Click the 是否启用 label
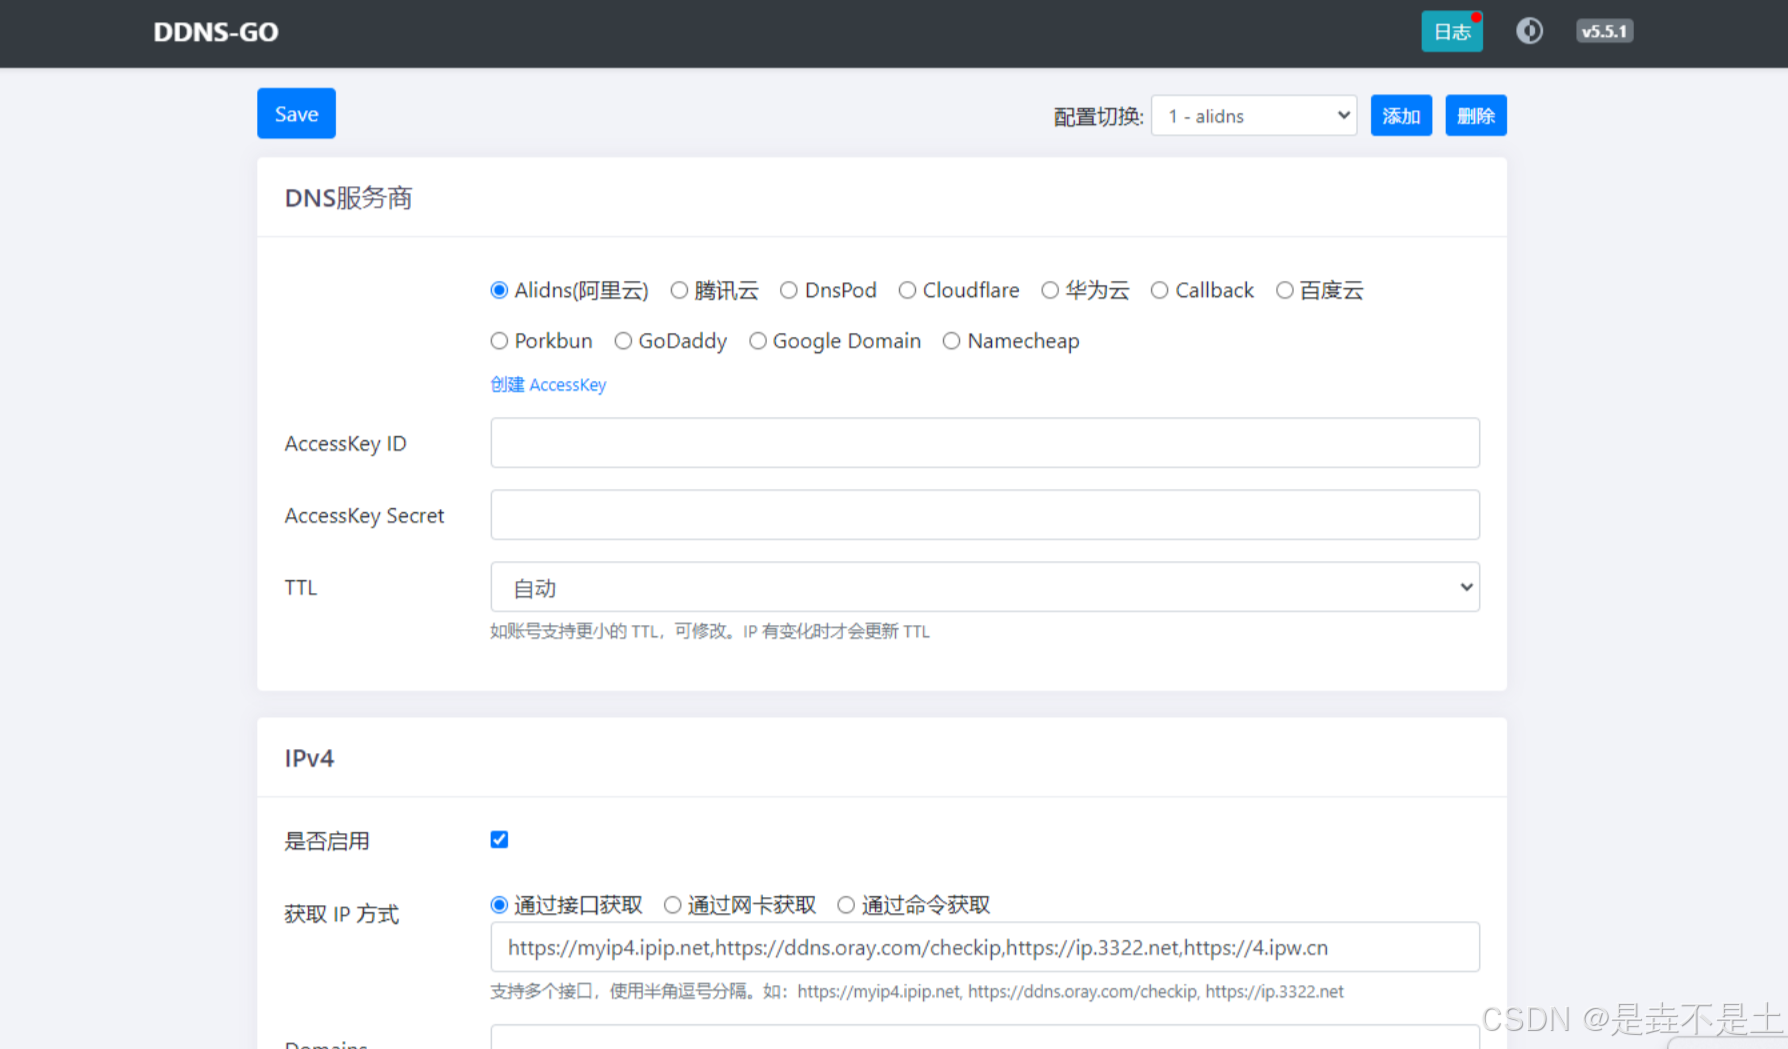The height and width of the screenshot is (1049, 1788). [327, 841]
